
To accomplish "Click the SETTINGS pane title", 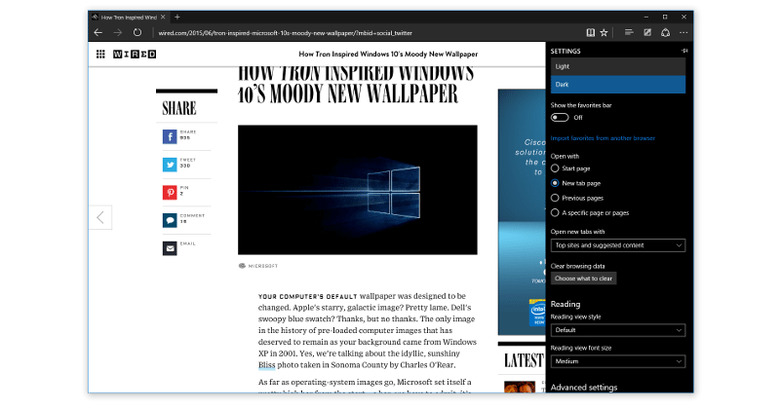I will pyautogui.click(x=566, y=51).
